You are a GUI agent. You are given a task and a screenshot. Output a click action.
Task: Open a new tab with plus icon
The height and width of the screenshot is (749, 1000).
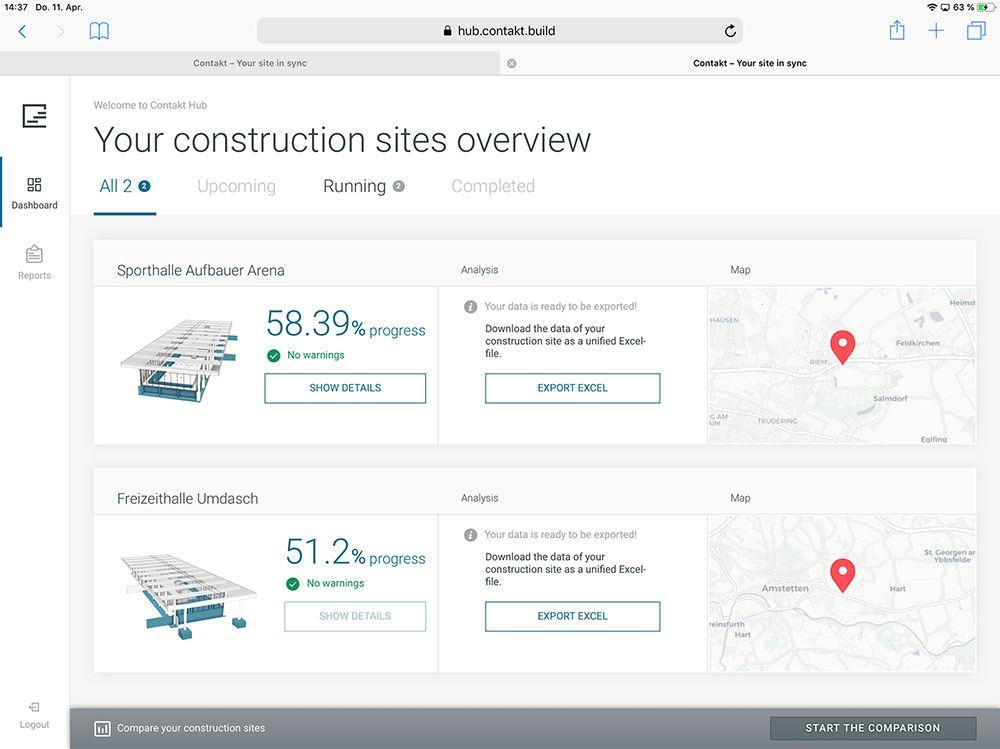936,31
